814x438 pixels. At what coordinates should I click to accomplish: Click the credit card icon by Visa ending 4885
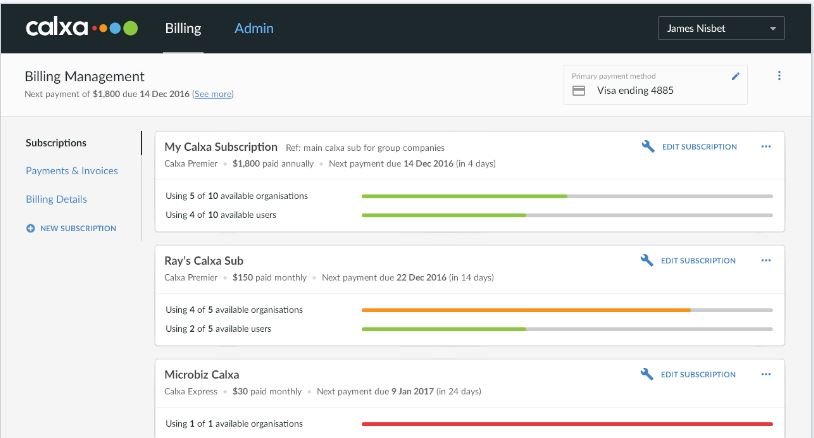pyautogui.click(x=578, y=91)
